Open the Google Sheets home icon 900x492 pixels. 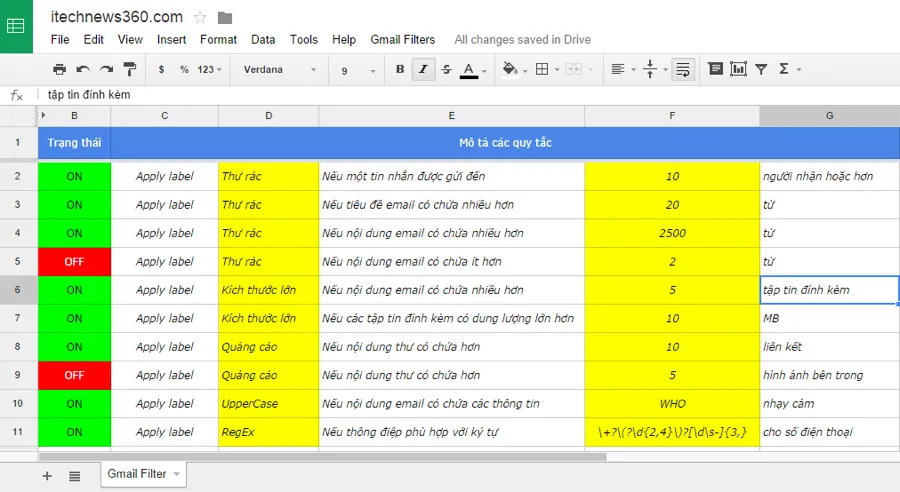[15, 26]
